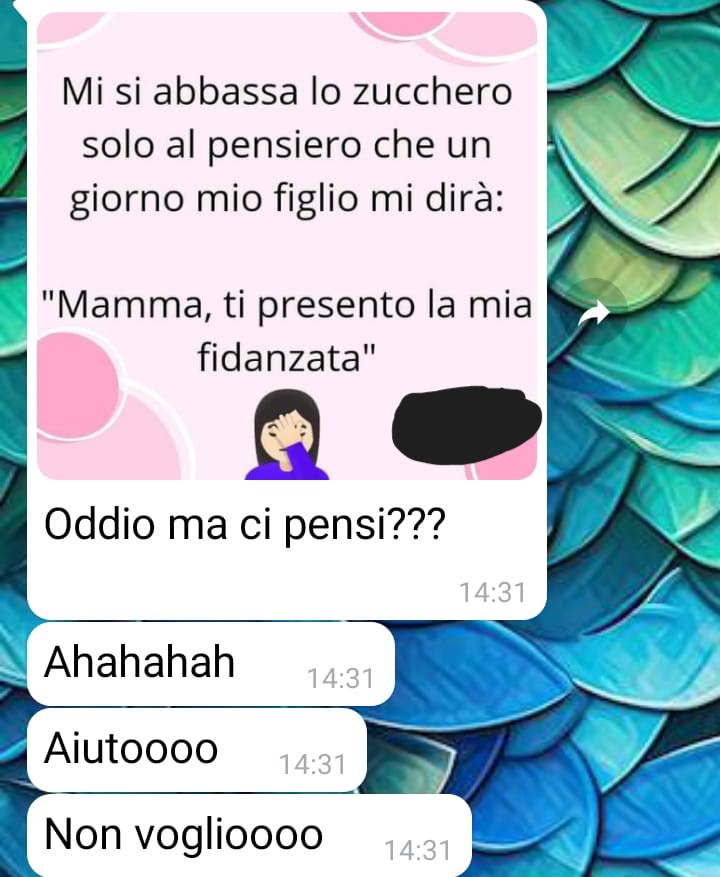
Task: Tap the forward arrow beside the image
Action: pyautogui.click(x=594, y=312)
